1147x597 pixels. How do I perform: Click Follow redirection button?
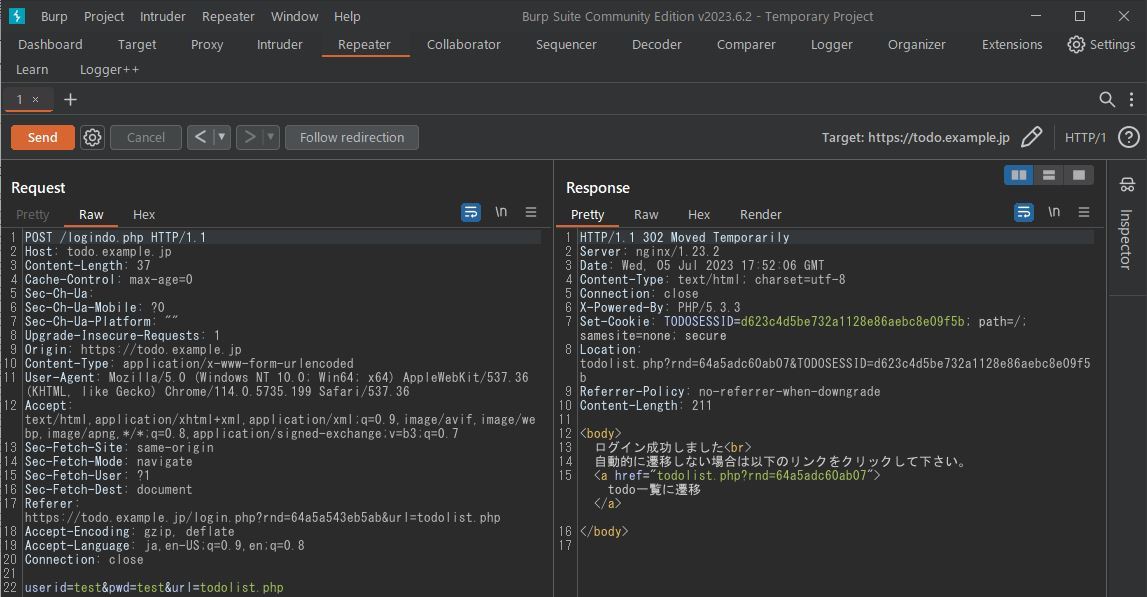[x=352, y=138]
